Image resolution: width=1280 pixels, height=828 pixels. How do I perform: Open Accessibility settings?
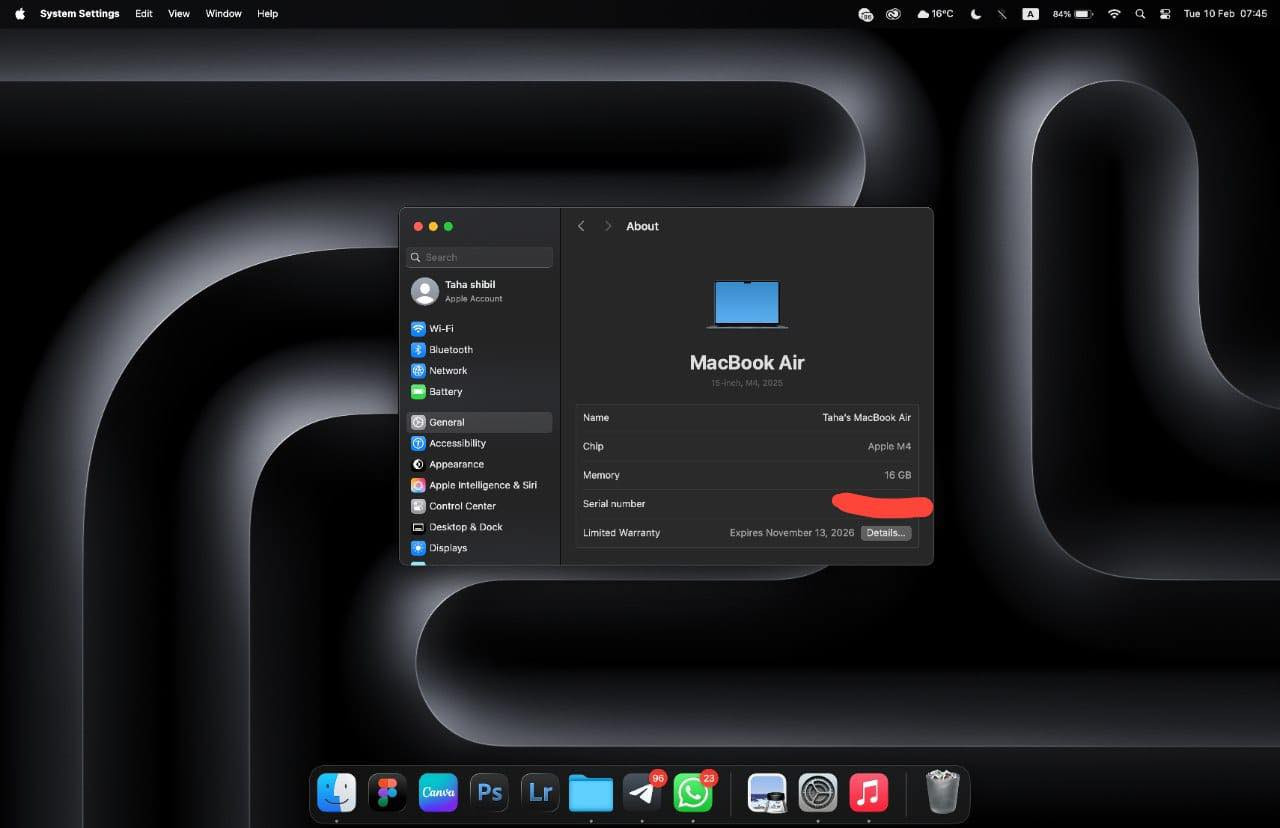[457, 443]
